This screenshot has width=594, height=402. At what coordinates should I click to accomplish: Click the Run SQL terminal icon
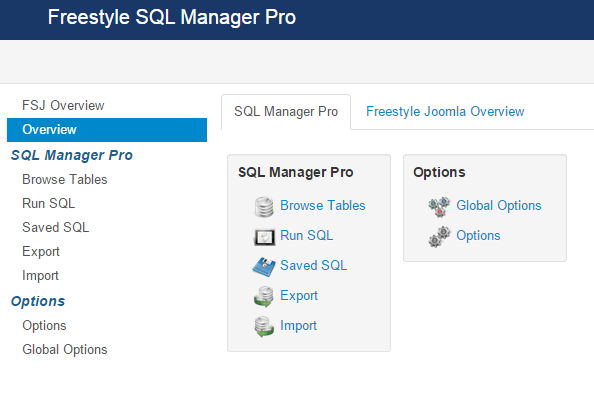point(264,237)
